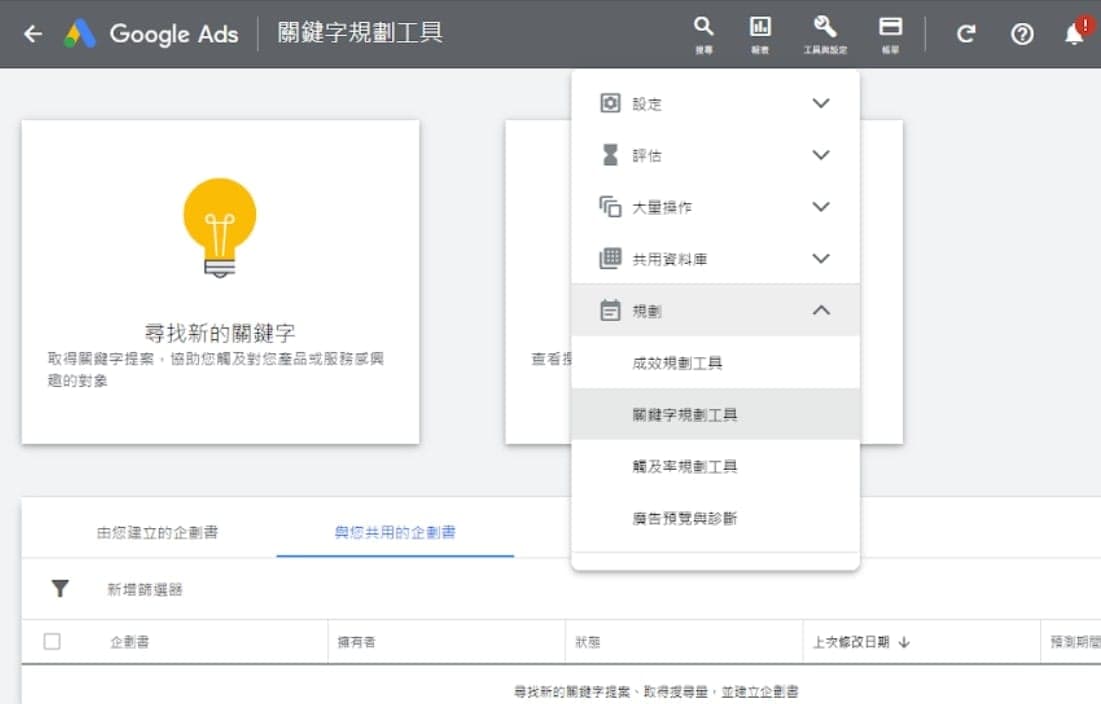This screenshot has height=704, width=1101.
Task: Select 觸及率規劃工具 menu entry
Action: (x=716, y=466)
